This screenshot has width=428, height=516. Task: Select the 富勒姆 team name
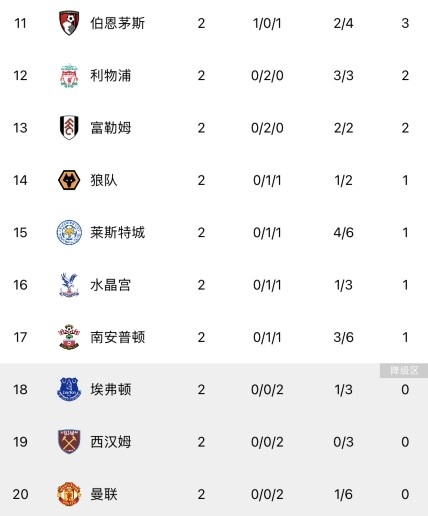pyautogui.click(x=111, y=128)
